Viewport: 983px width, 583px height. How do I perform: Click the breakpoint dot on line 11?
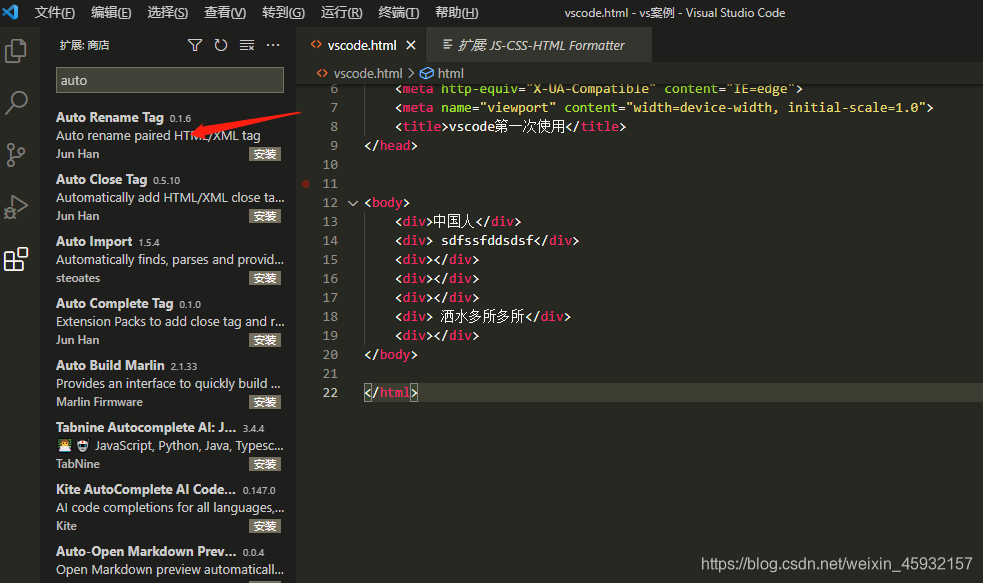(x=305, y=184)
